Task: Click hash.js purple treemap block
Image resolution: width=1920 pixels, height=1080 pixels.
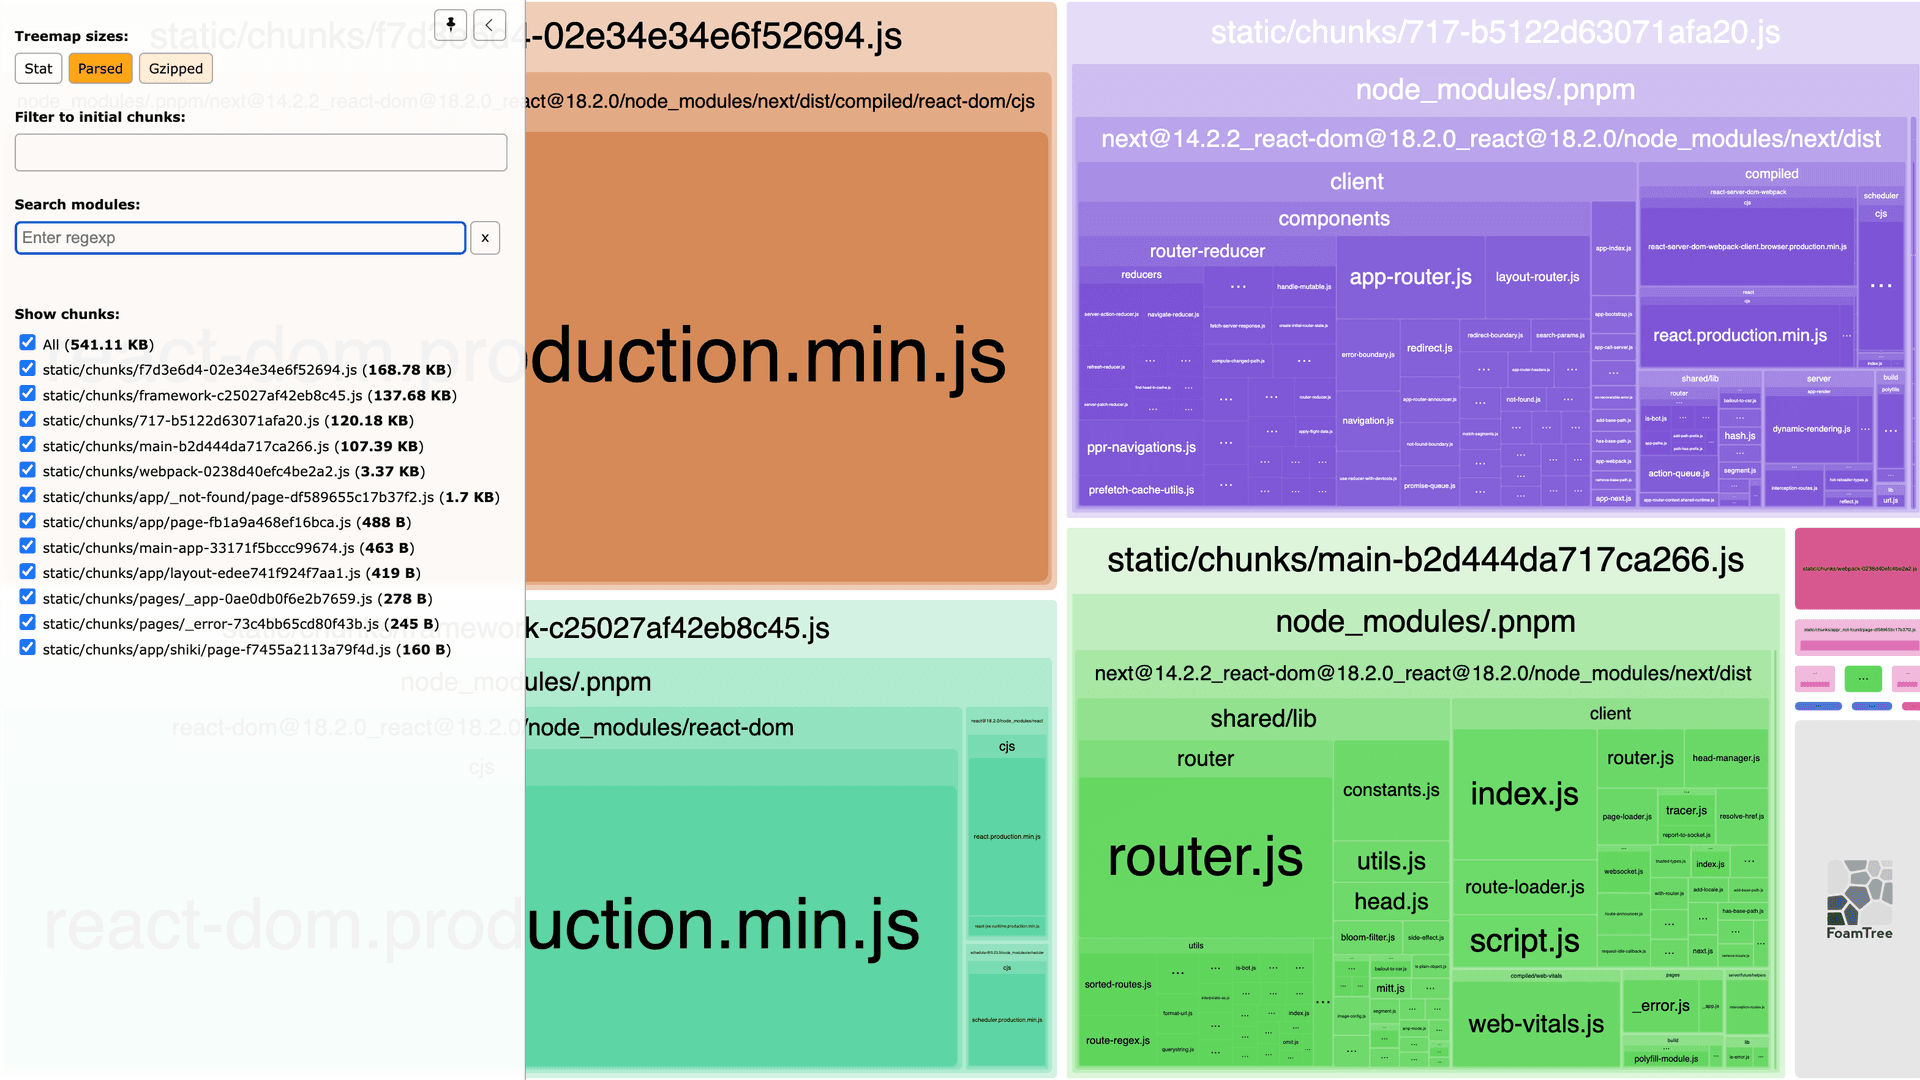Action: 1739,436
